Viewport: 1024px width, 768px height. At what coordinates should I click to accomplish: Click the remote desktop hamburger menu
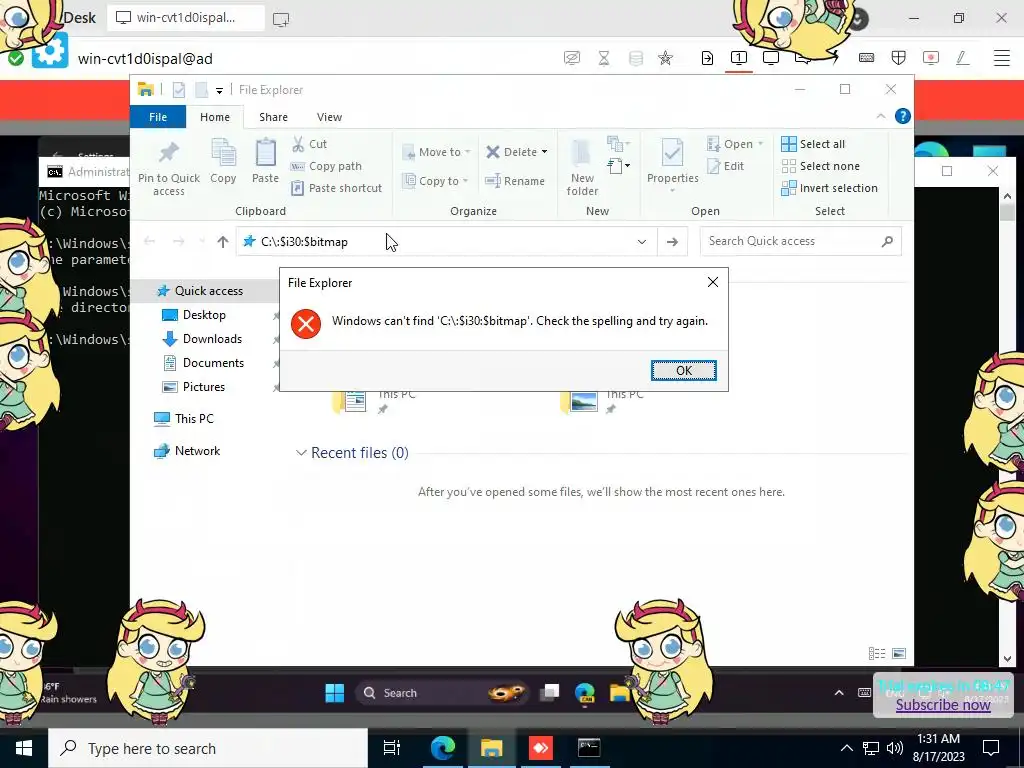coord(1001,58)
